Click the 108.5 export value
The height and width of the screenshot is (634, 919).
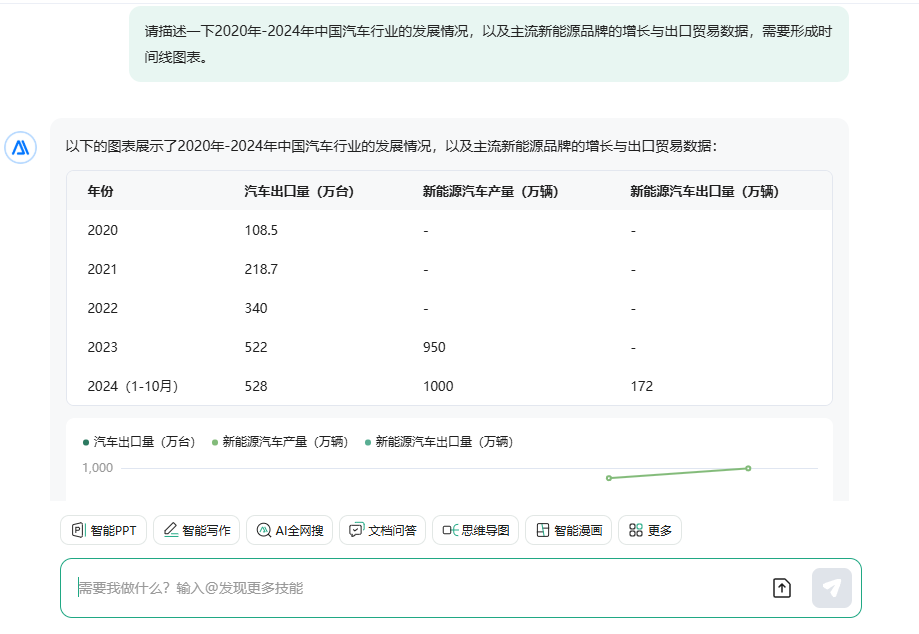tap(261, 230)
